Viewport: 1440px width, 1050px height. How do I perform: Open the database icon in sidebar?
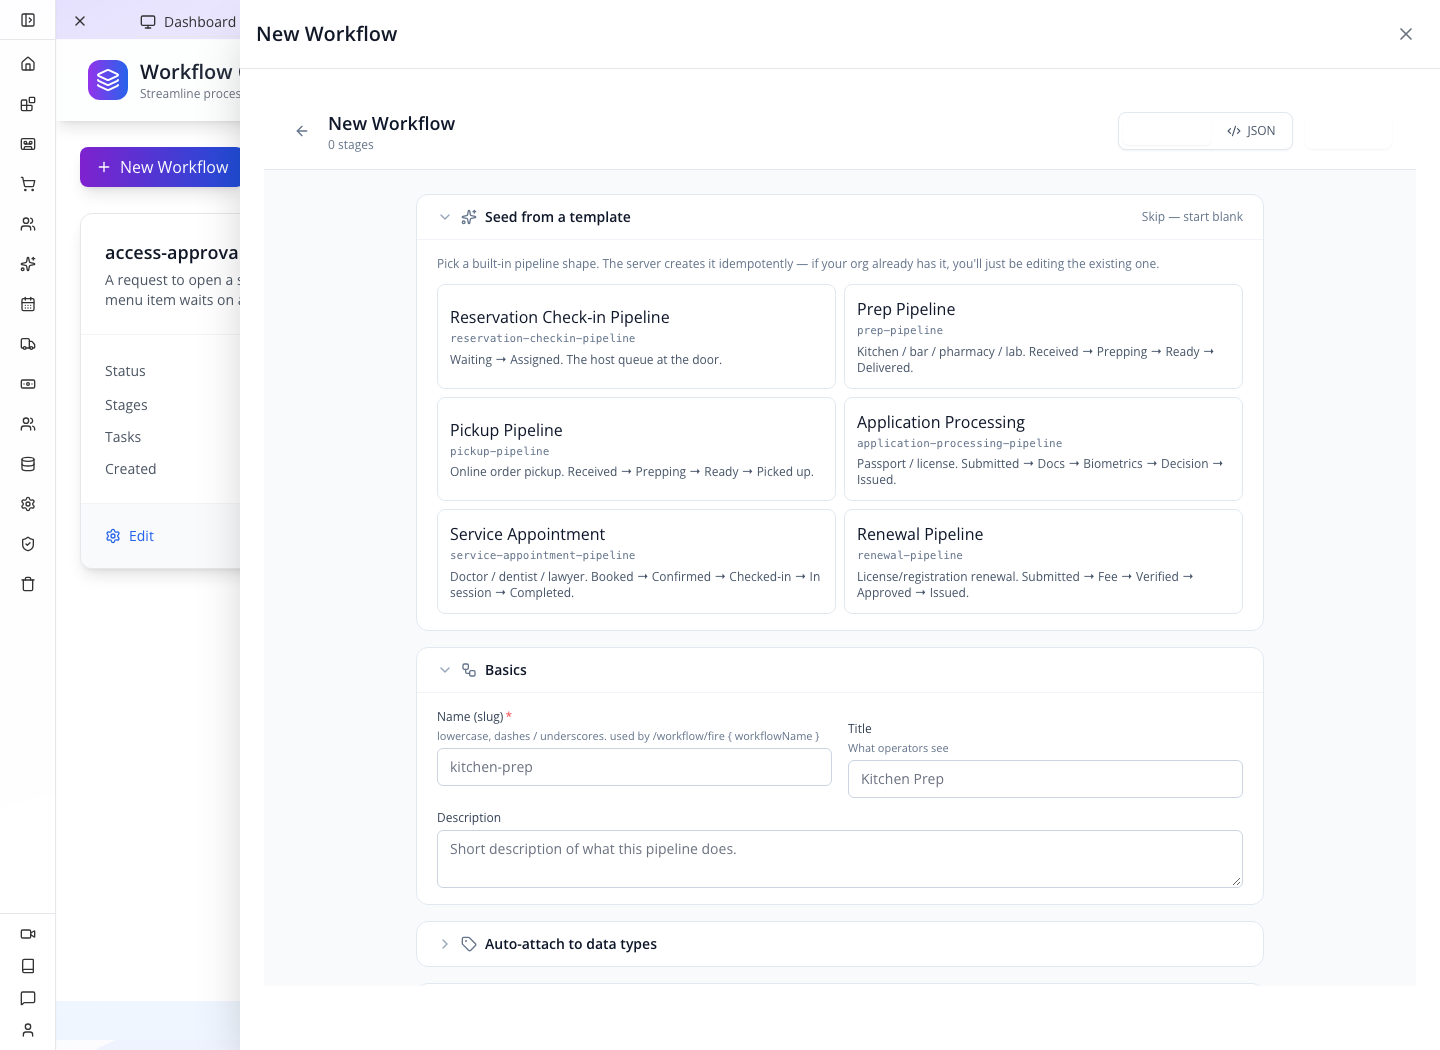[x=28, y=464]
